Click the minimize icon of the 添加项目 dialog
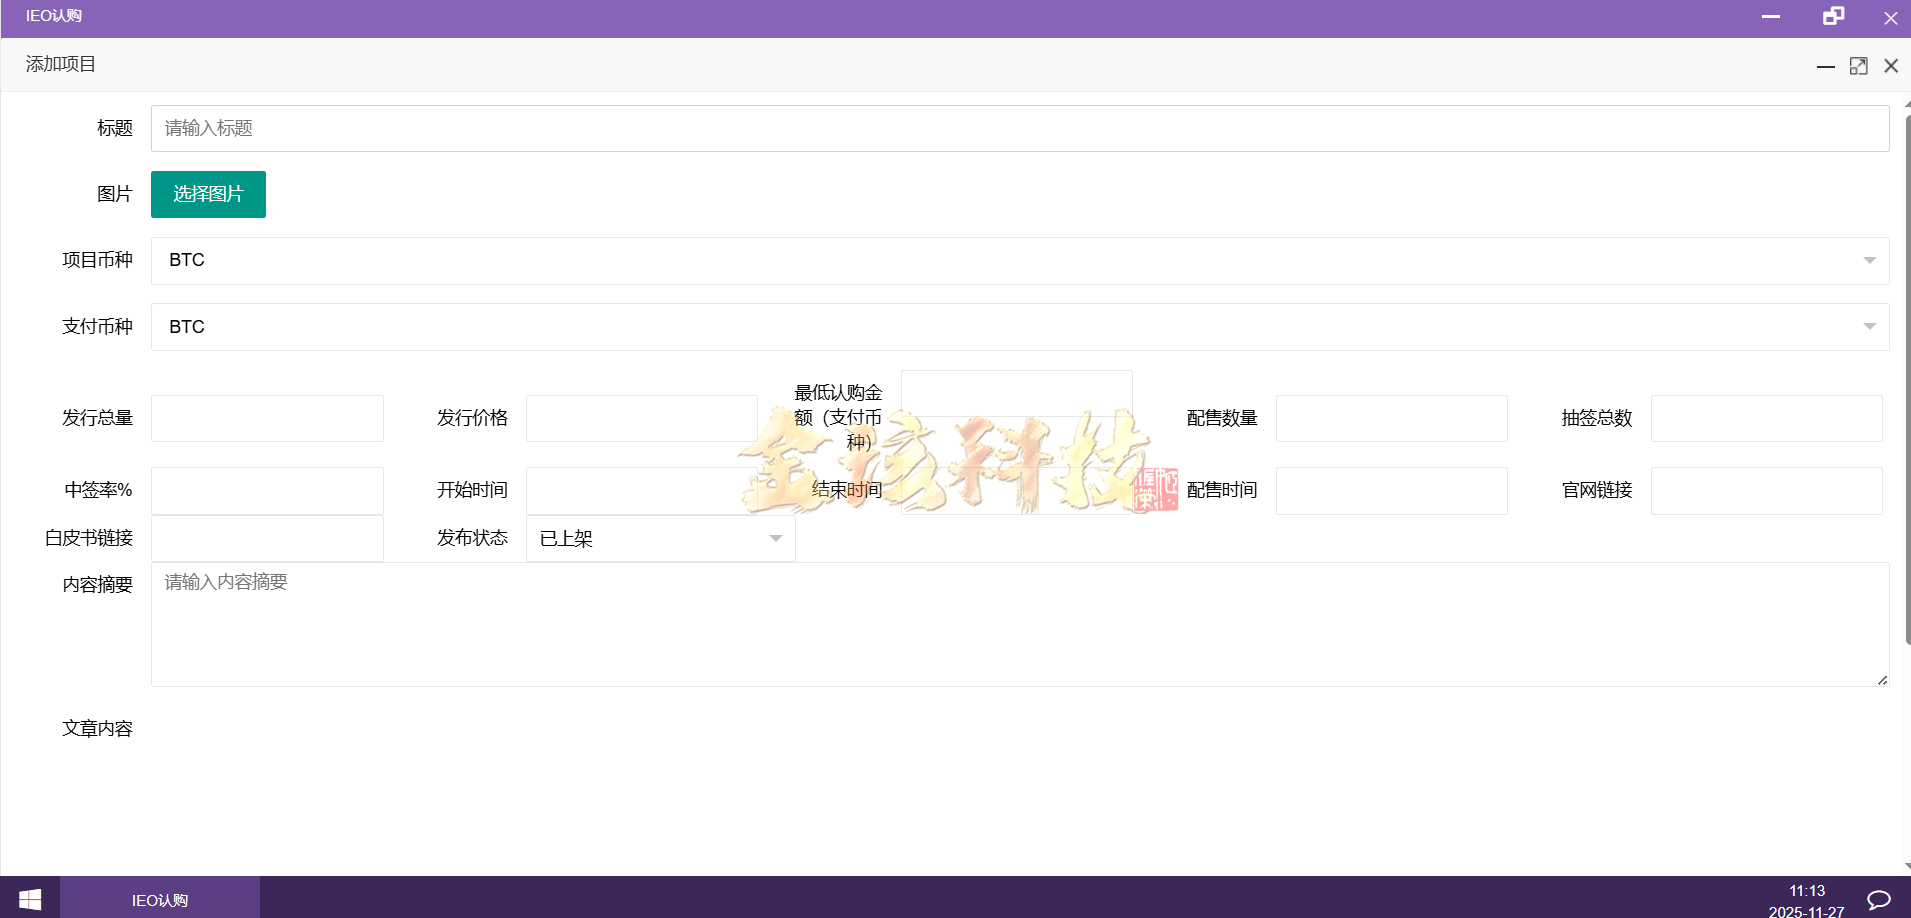The image size is (1911, 918). [x=1823, y=65]
